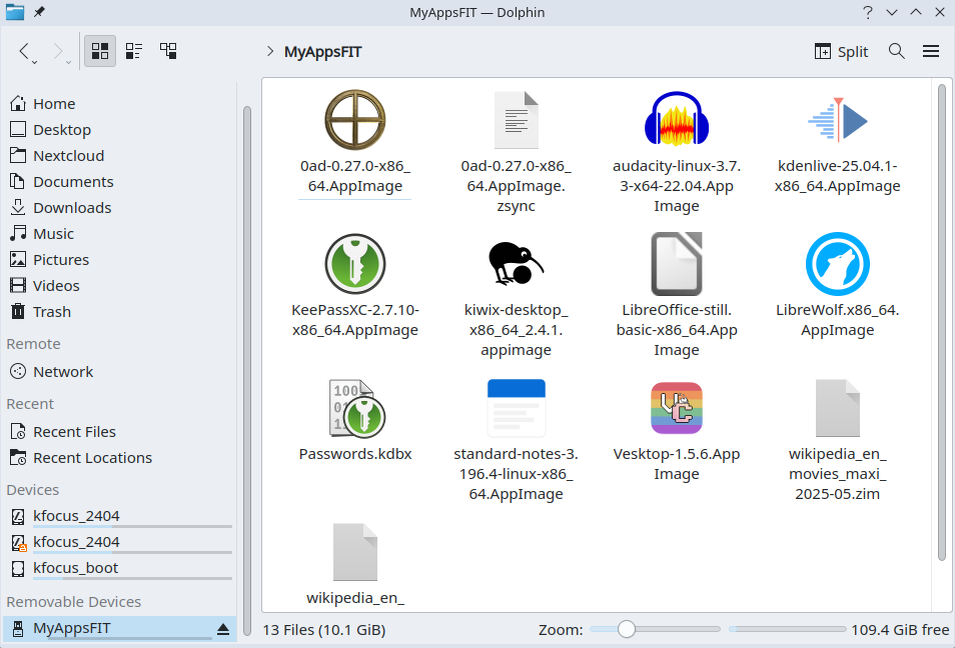Select the LibreWolf AppImage icon
The image size is (955, 648).
pos(837,264)
